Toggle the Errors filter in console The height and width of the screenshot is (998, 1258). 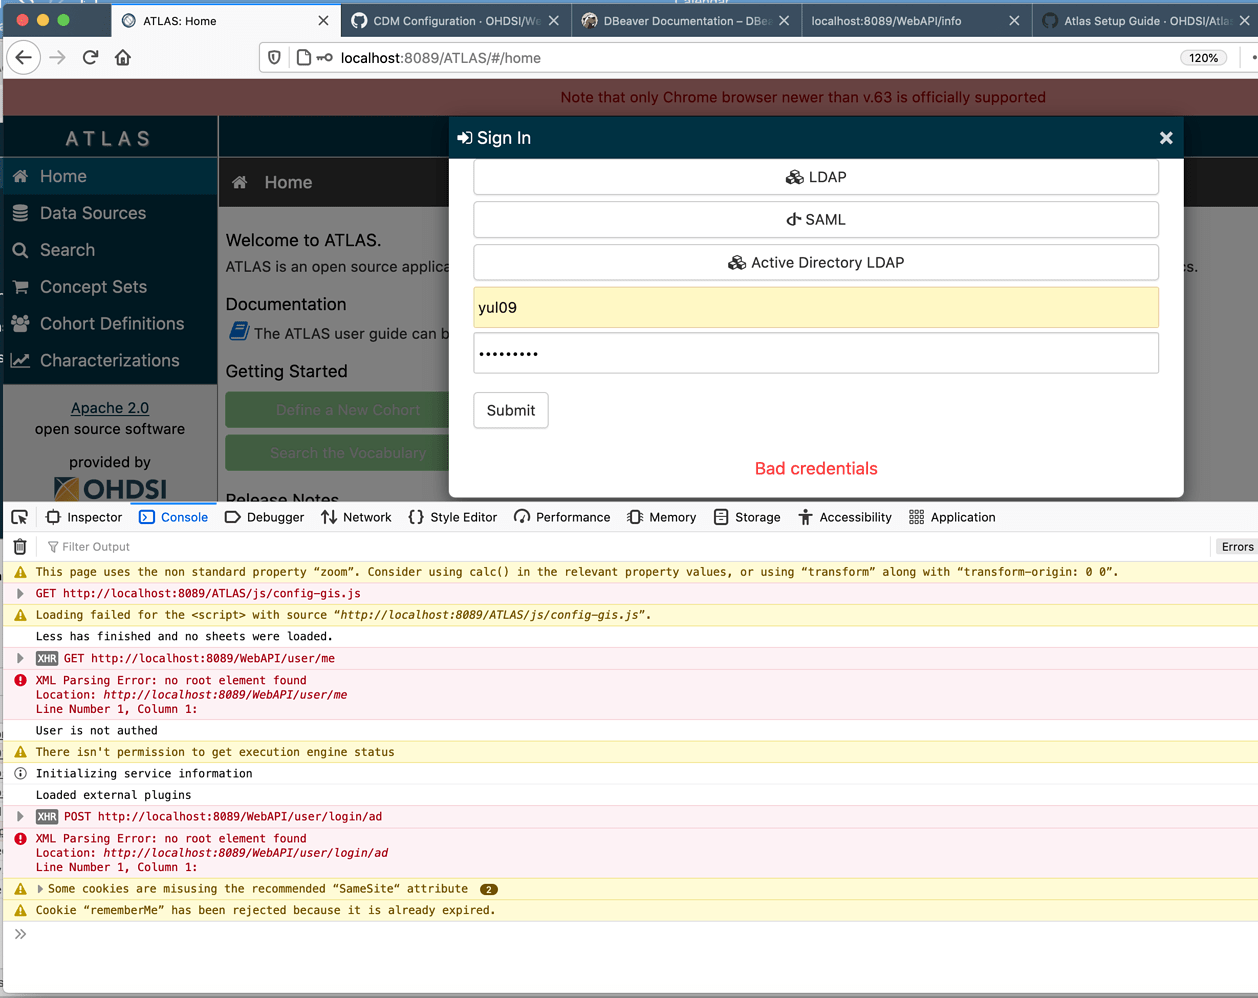pyautogui.click(x=1236, y=547)
